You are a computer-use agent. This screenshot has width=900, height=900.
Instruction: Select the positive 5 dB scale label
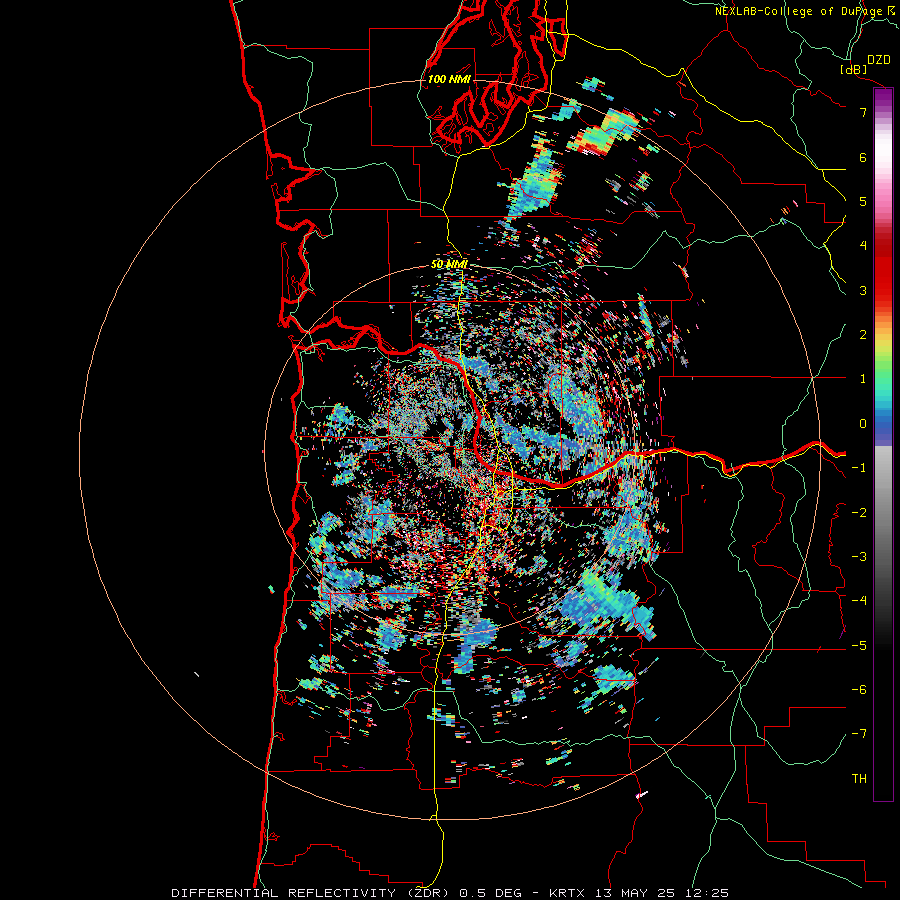(863, 201)
